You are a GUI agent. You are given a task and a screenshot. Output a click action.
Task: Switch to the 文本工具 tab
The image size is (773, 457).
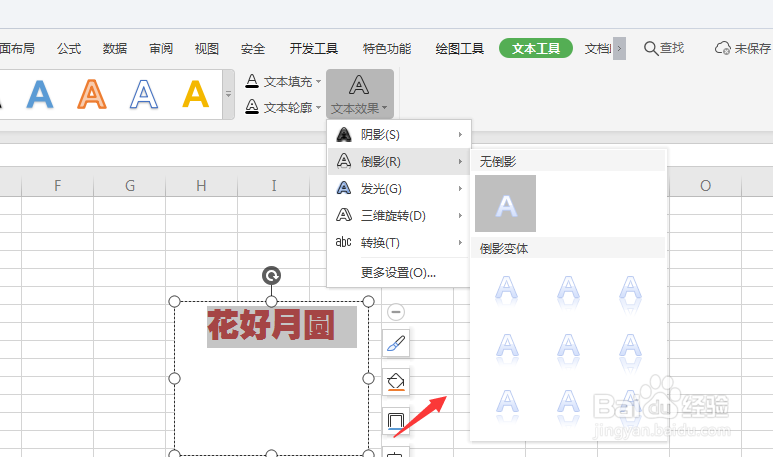click(x=536, y=48)
